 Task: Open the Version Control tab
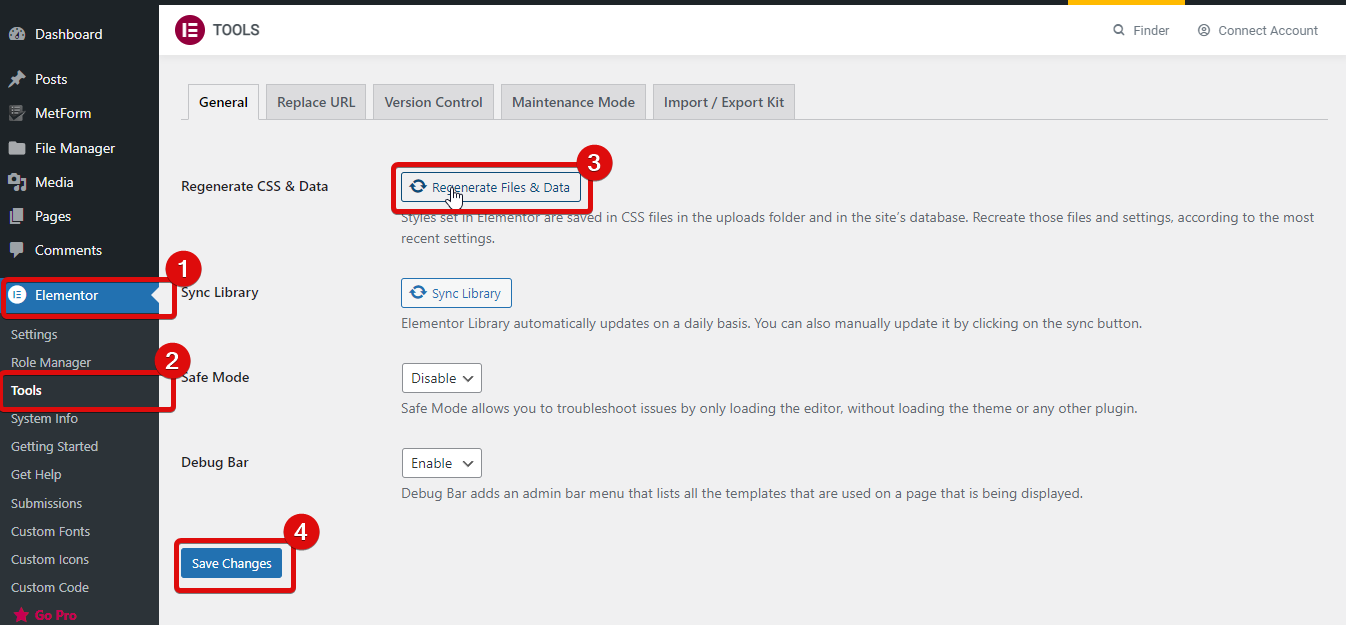point(433,101)
